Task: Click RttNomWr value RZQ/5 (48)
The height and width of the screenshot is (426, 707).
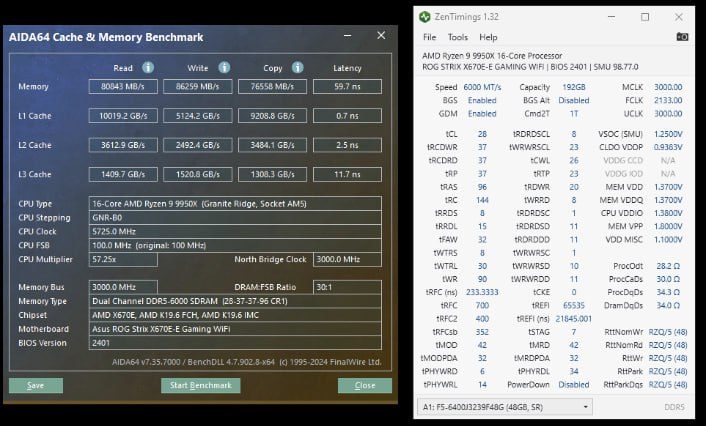Action: click(668, 332)
